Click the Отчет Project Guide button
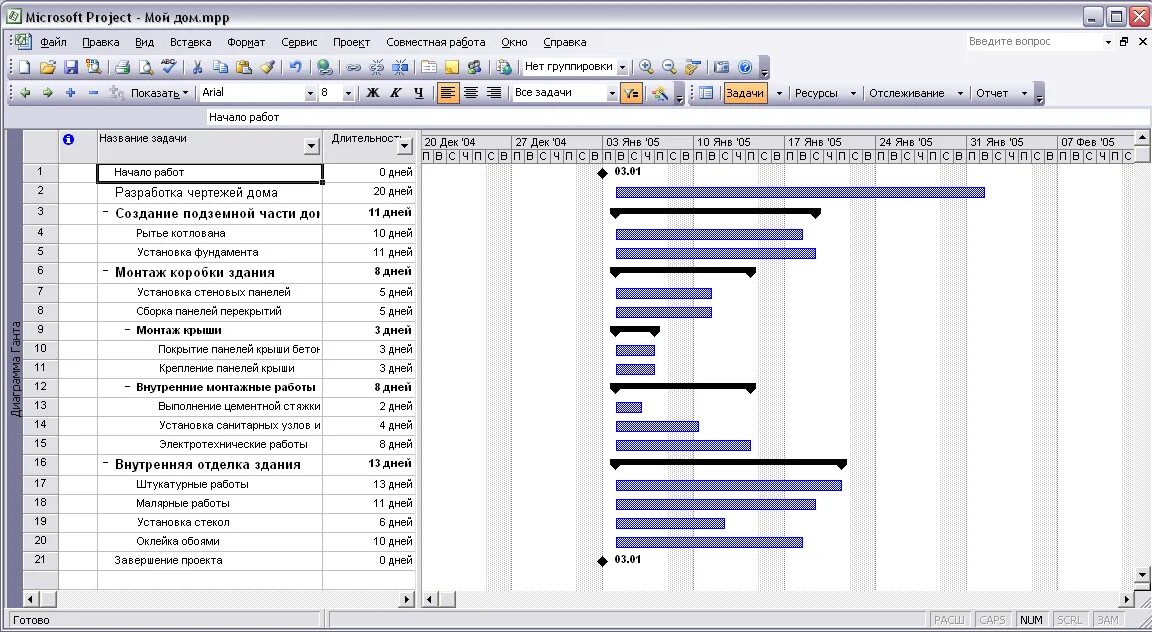The width and height of the screenshot is (1152, 632). 992,93
